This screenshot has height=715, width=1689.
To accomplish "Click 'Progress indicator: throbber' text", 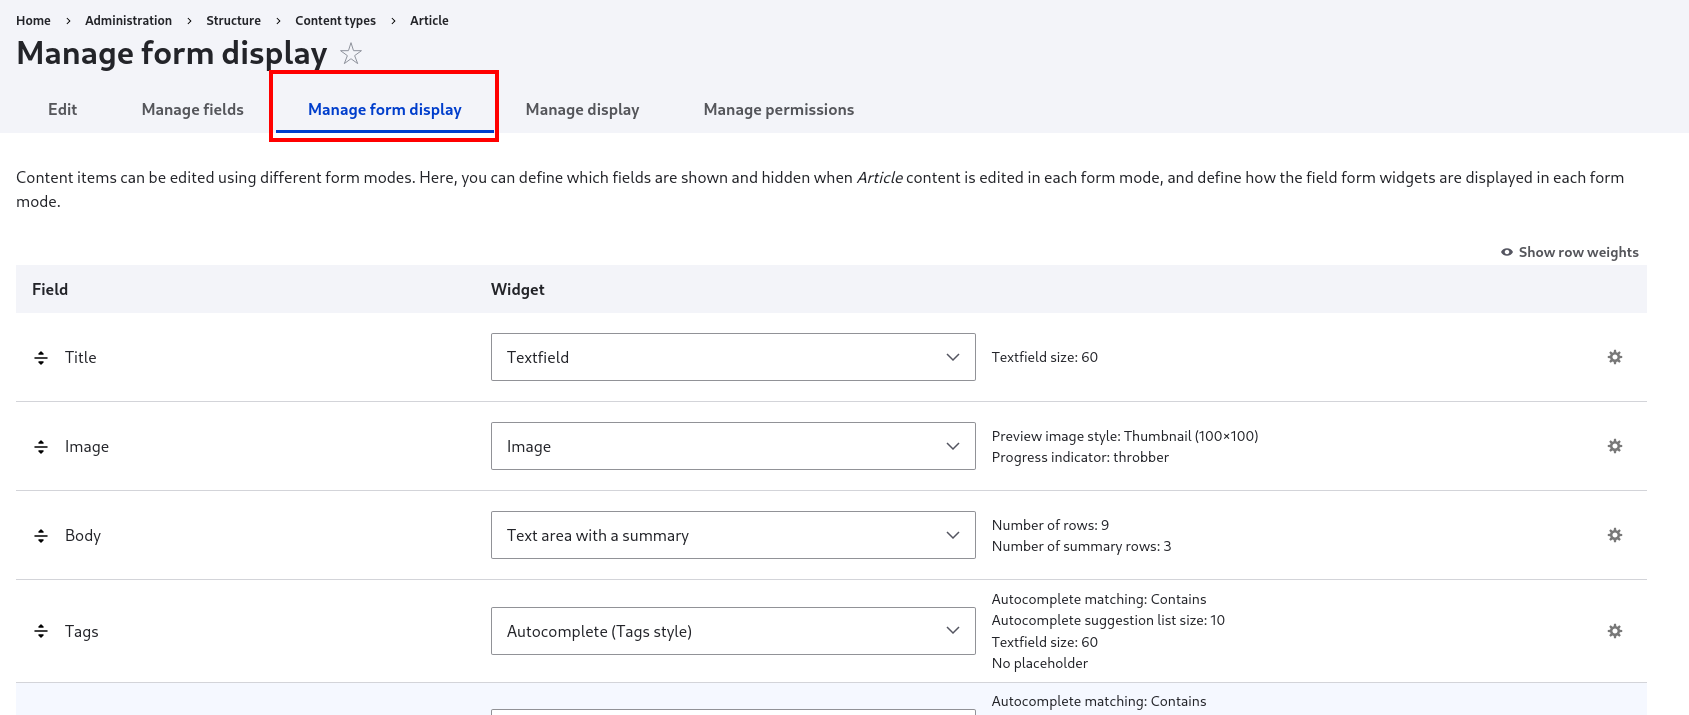I will point(1080,457).
